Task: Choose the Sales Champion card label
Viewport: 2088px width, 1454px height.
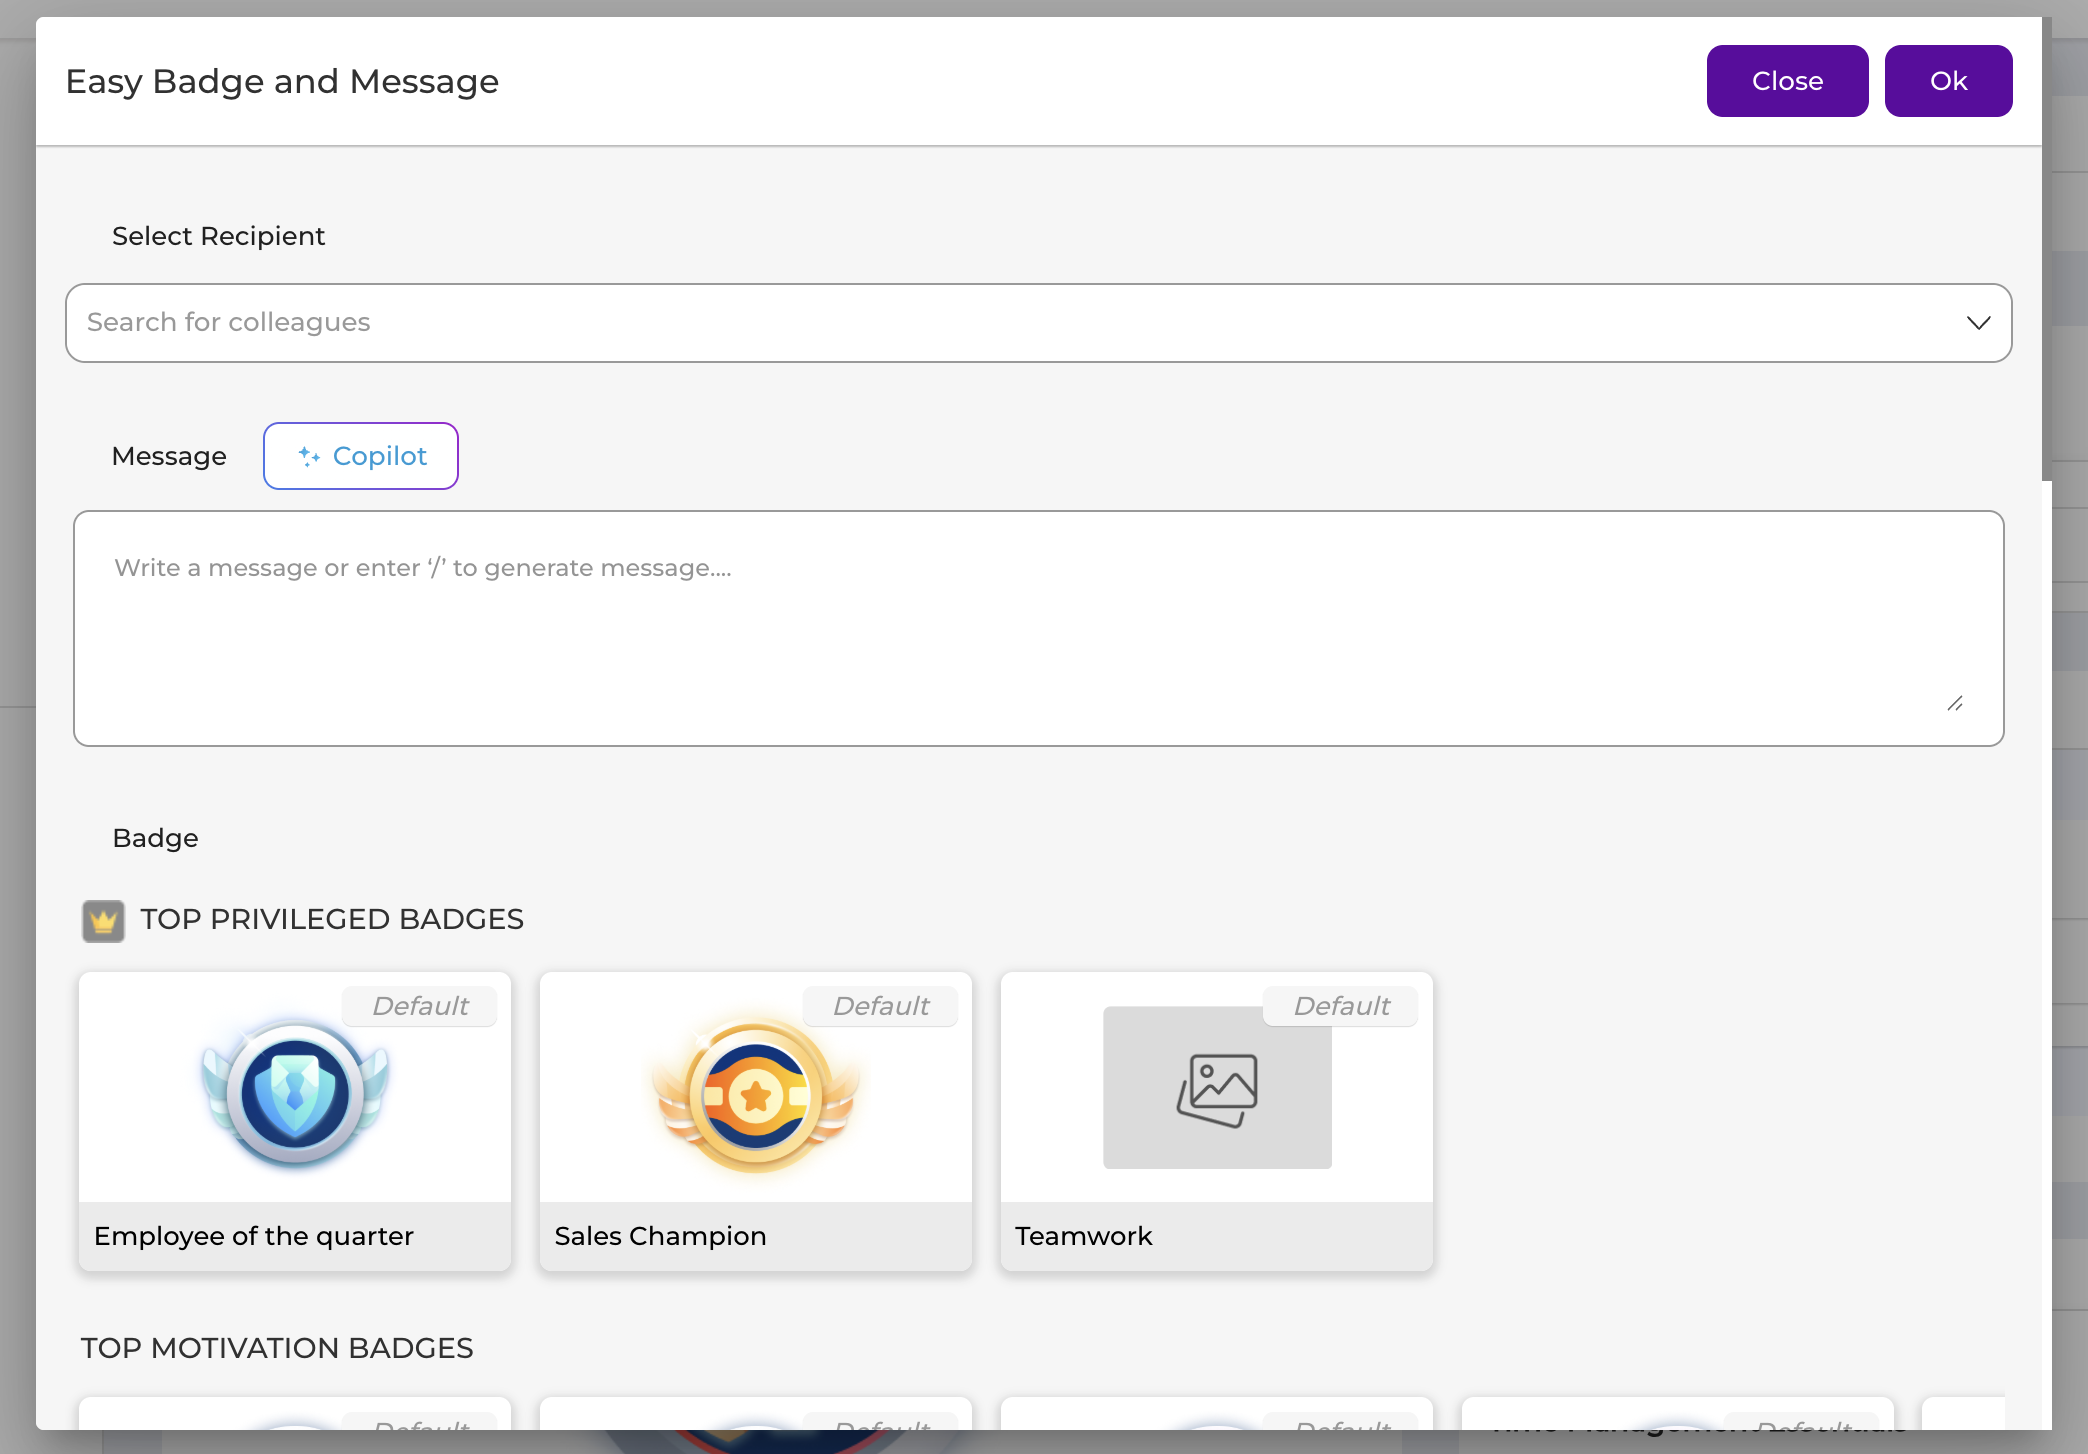Action: pos(660,1236)
